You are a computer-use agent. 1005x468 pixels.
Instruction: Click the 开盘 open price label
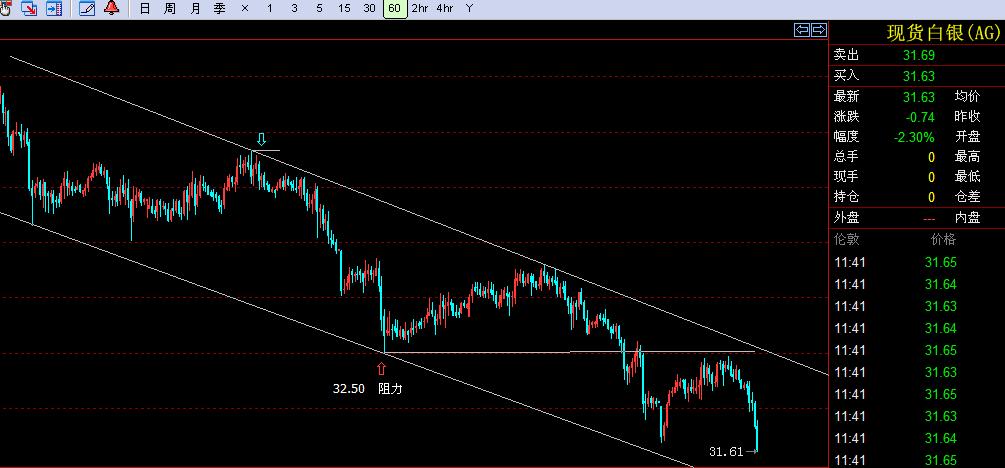coord(968,137)
